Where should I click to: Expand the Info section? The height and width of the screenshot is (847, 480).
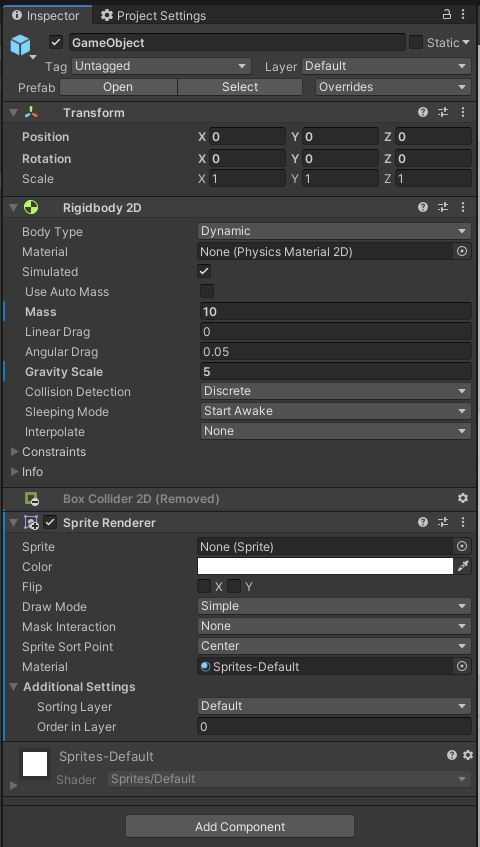(15, 471)
